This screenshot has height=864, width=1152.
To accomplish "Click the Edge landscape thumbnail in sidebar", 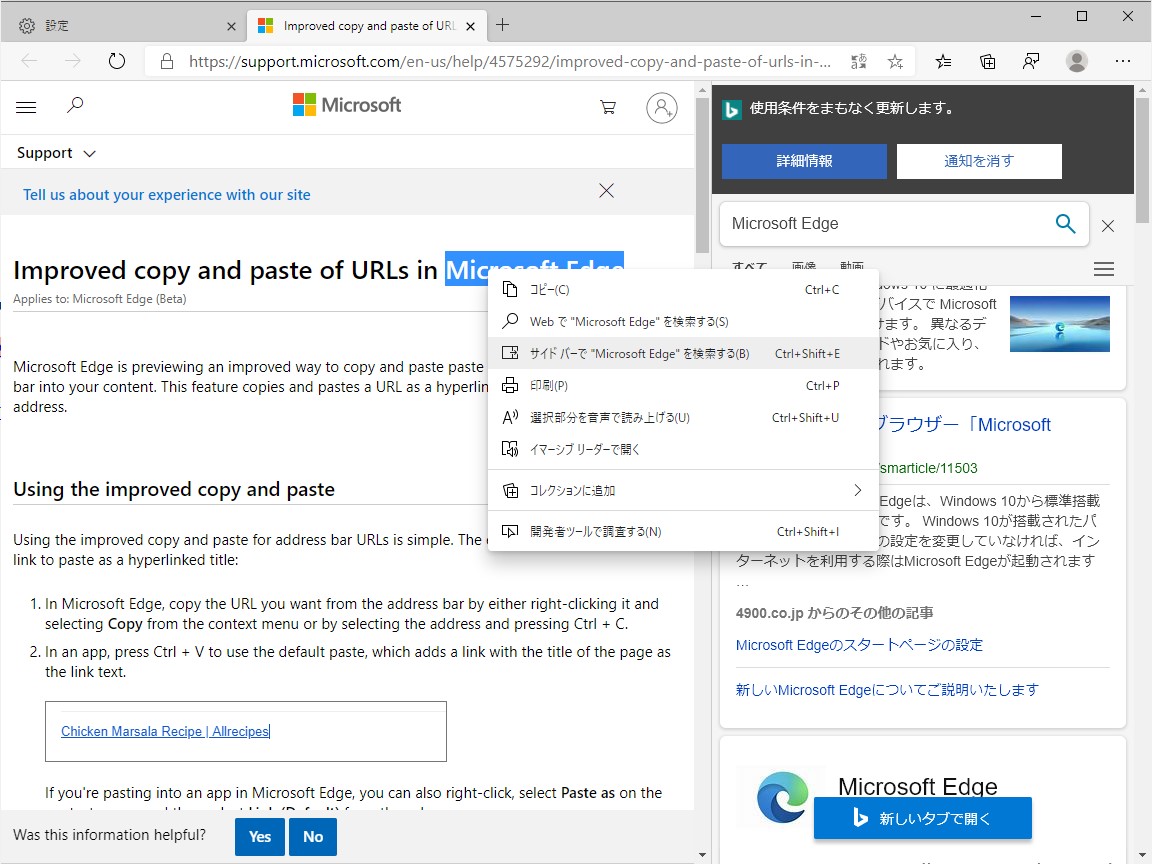I will click(x=1059, y=324).
